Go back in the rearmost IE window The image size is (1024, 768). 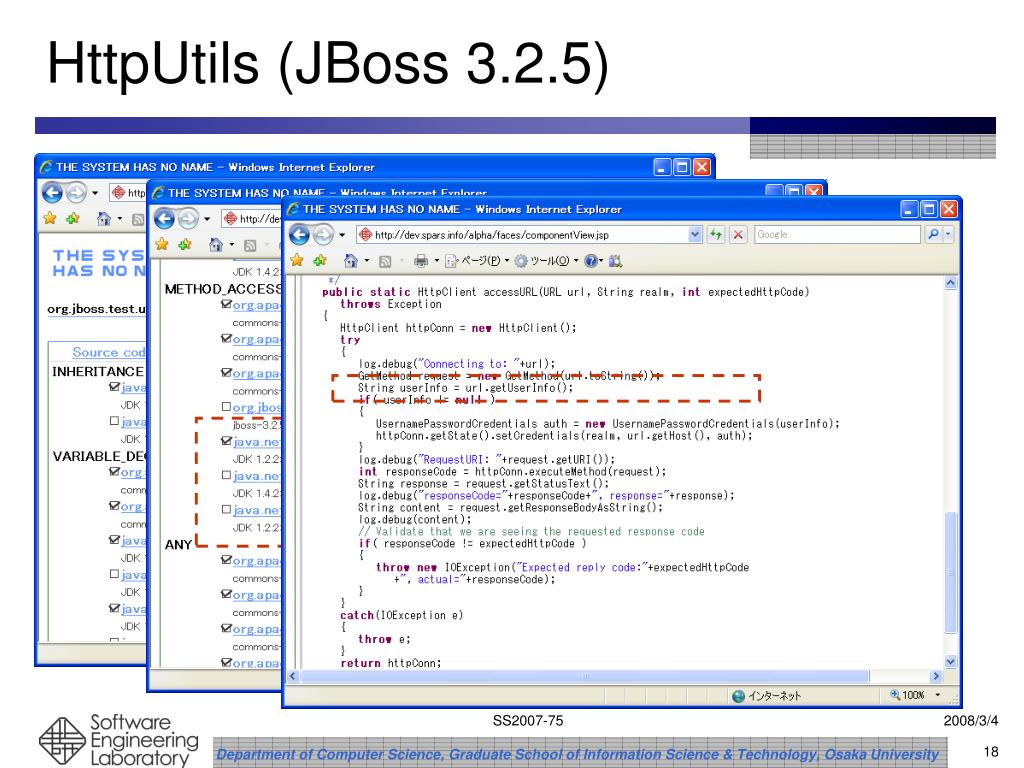(x=52, y=193)
